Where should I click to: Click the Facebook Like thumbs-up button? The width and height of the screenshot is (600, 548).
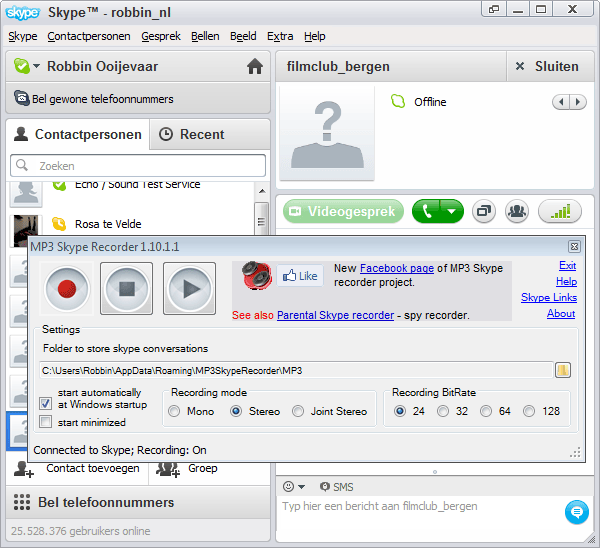pos(300,276)
